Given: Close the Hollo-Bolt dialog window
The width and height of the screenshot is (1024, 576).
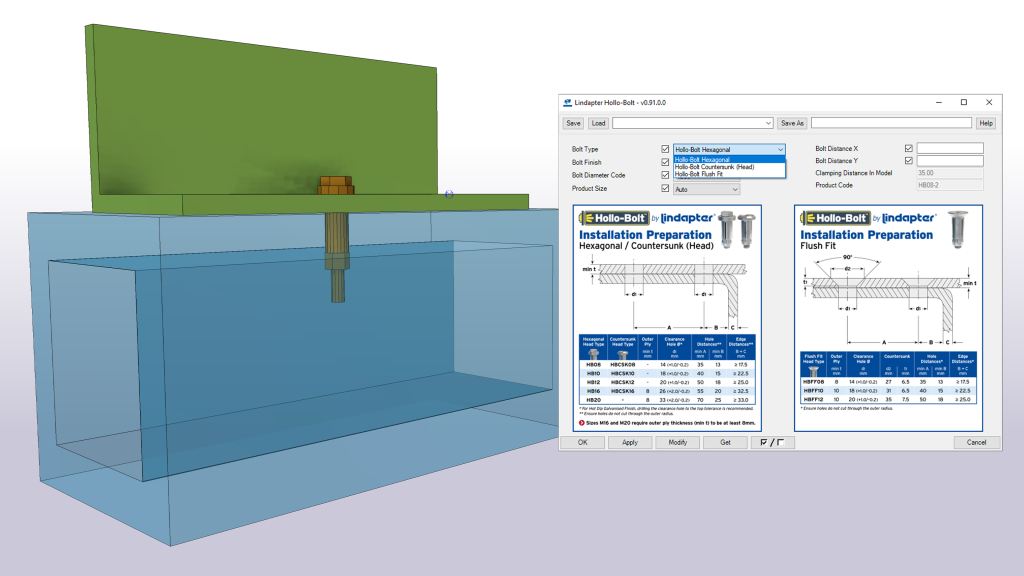Looking at the screenshot, I should click(x=988, y=102).
